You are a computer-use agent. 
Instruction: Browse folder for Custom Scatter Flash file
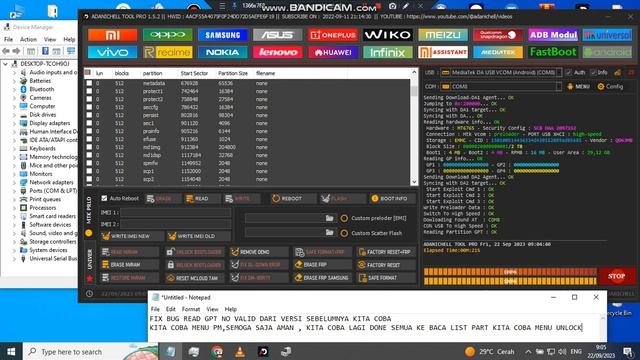click(x=329, y=233)
